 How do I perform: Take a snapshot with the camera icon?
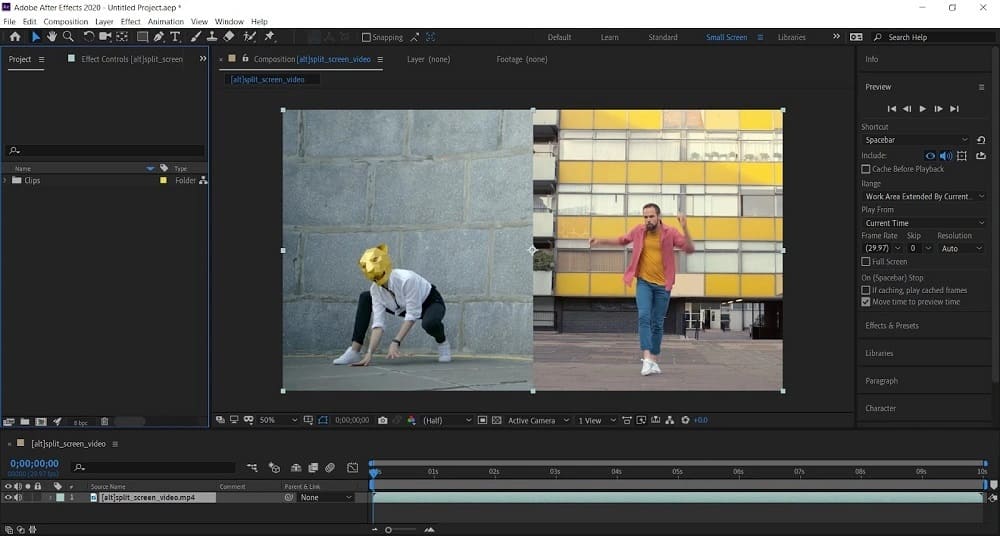click(383, 421)
